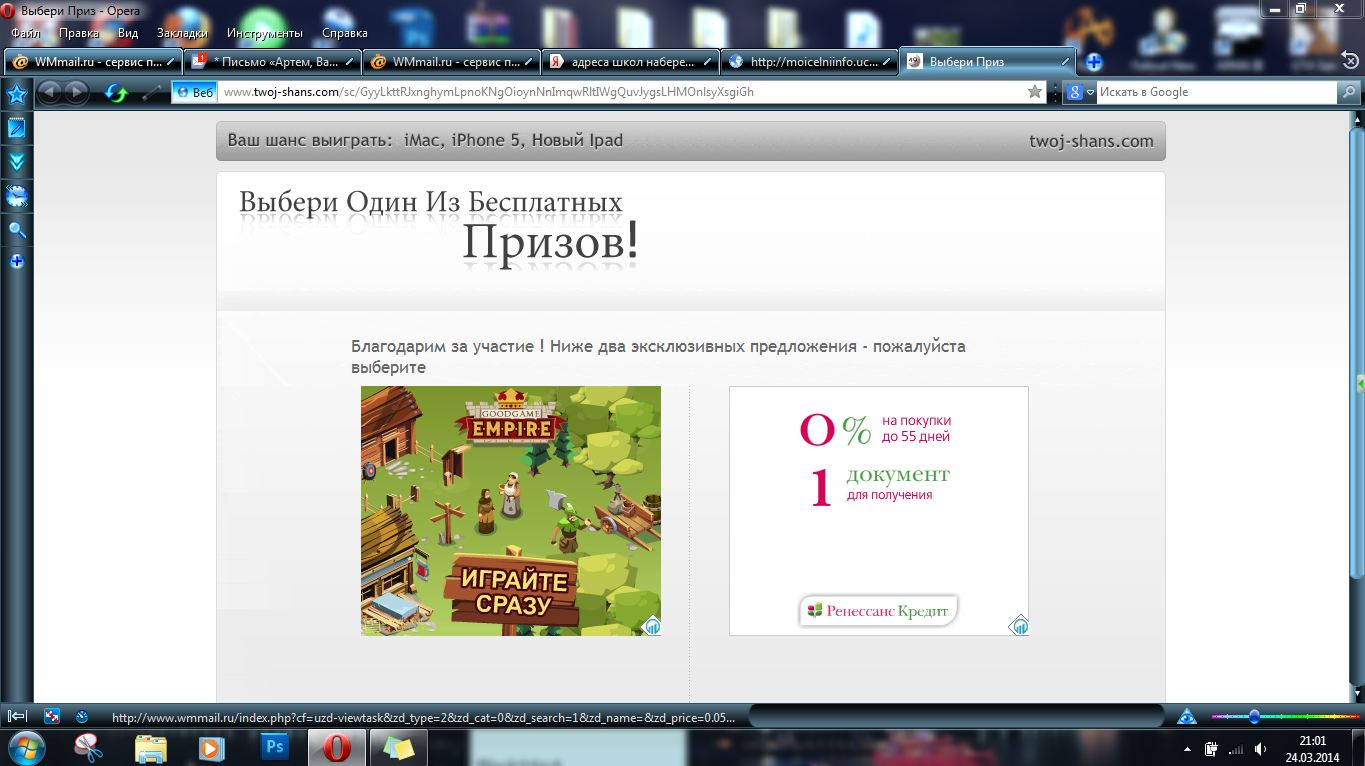Click the green side panel handle on right
The height and width of the screenshot is (766, 1365).
[x=1360, y=385]
